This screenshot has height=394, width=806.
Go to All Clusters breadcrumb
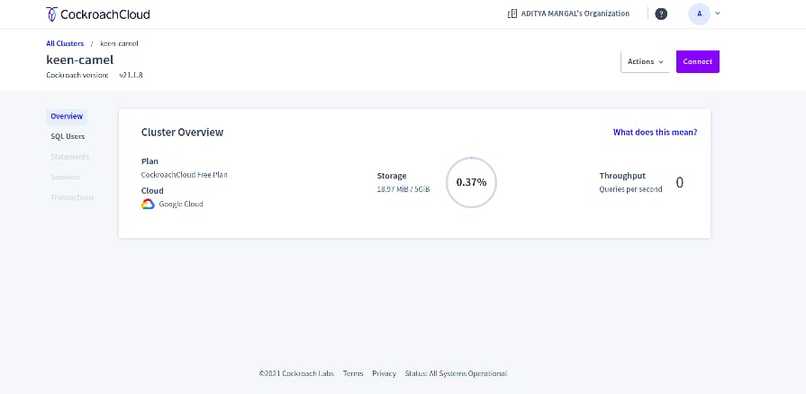tap(65, 44)
